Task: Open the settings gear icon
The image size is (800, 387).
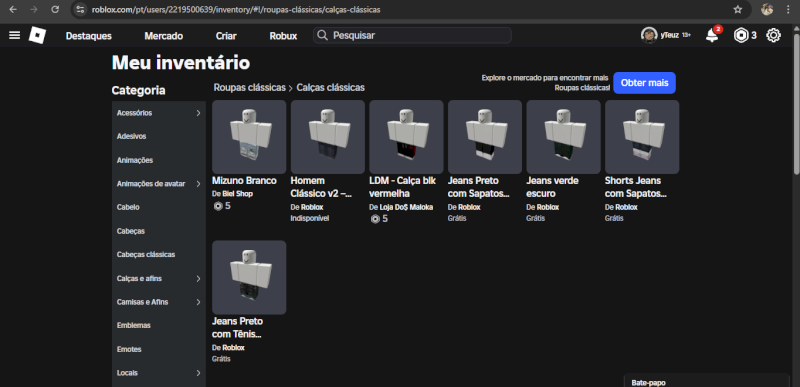Action: pos(773,35)
